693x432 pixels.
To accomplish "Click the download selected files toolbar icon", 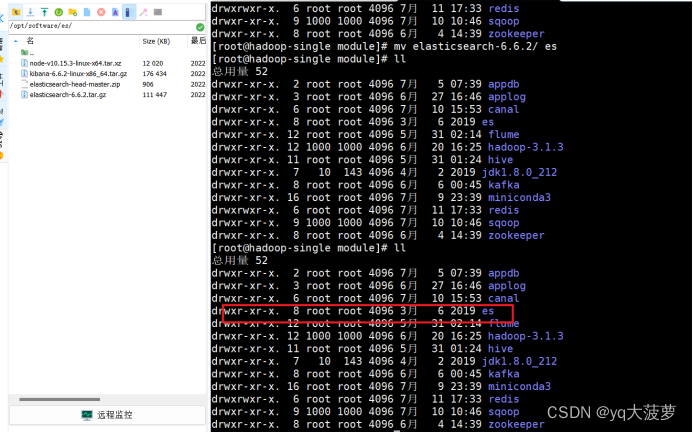I will (x=30, y=12).
